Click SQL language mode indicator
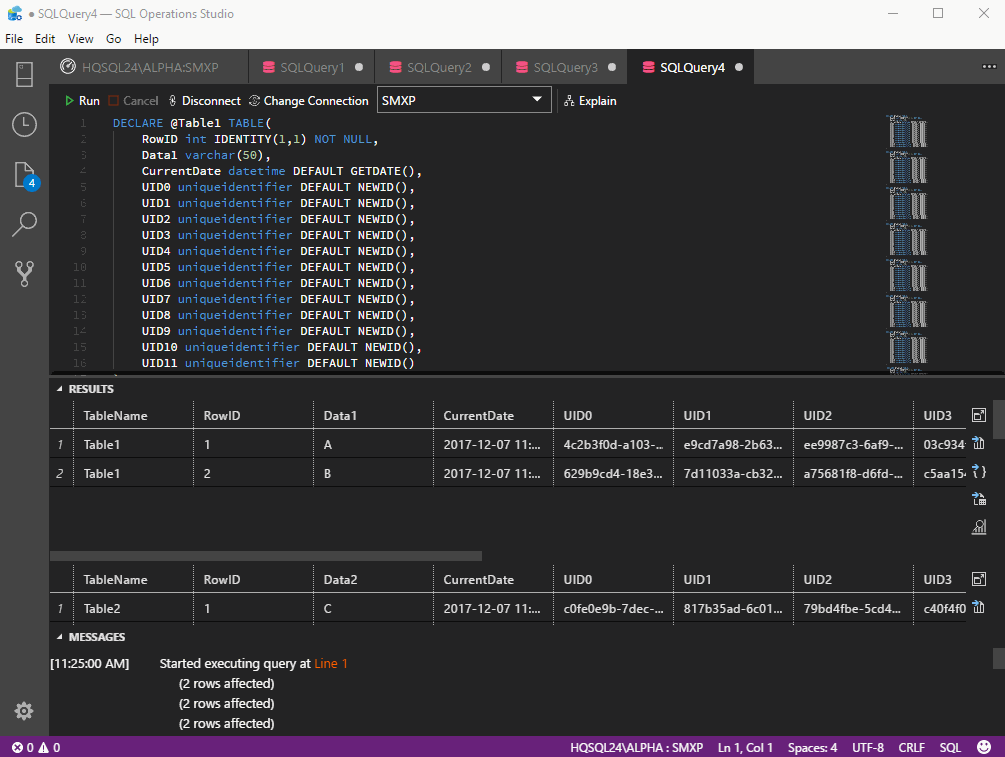Screen dimensions: 1005x757 (950, 747)
